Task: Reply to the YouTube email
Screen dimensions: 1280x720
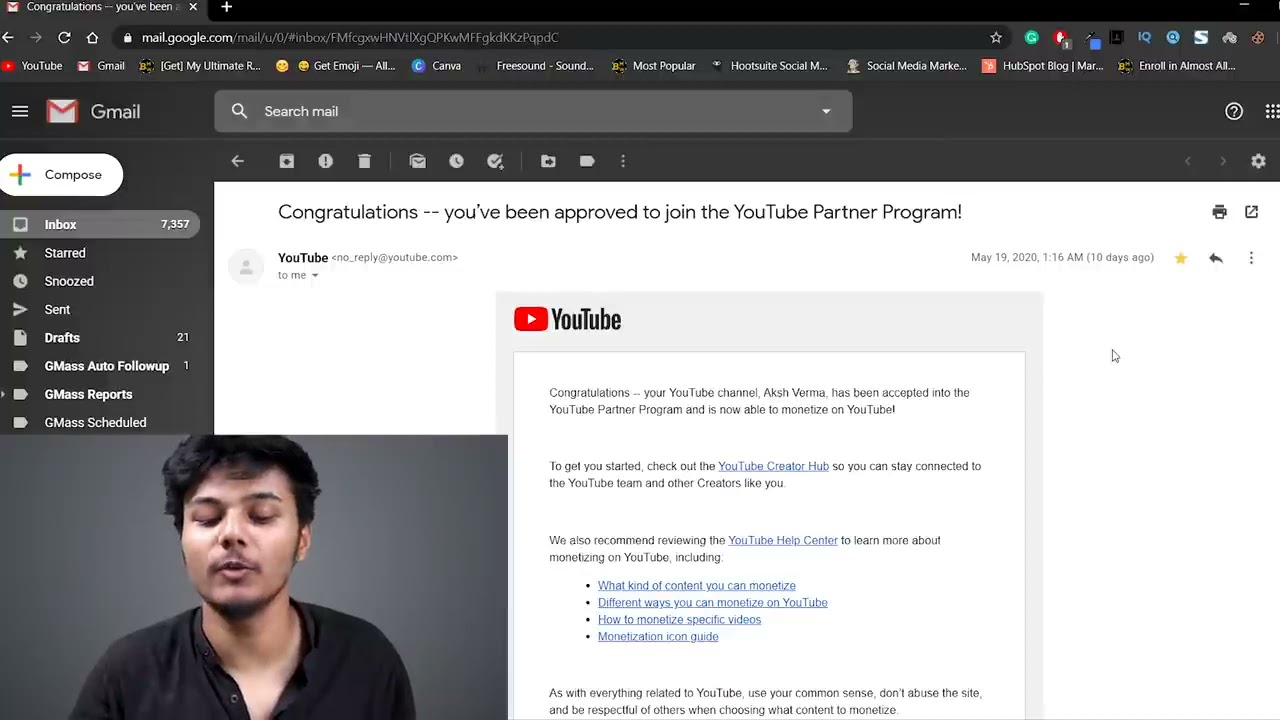Action: point(1216,258)
